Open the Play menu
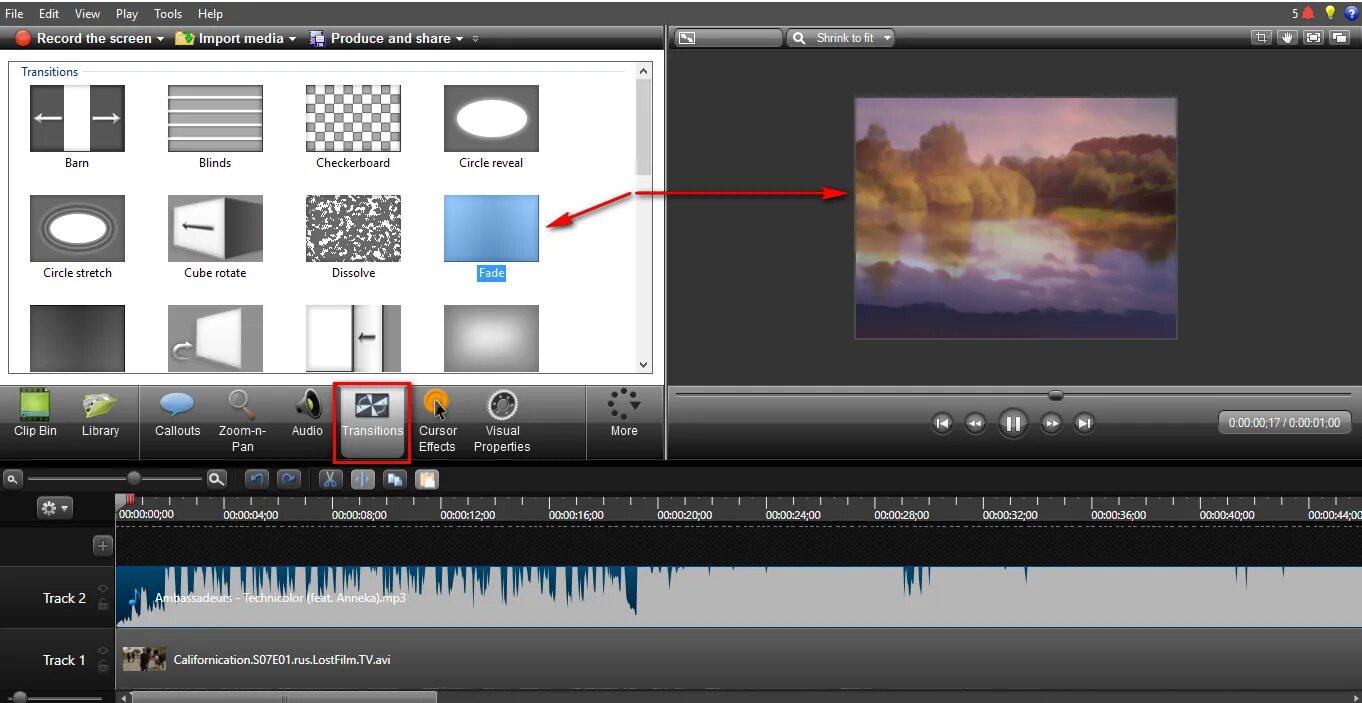 (x=127, y=14)
